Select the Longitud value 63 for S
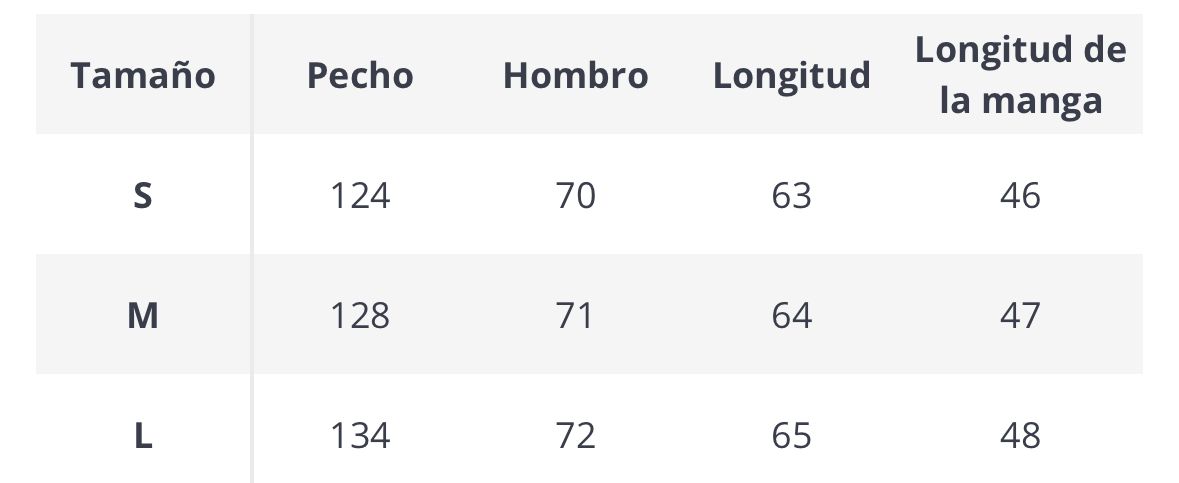 (791, 195)
